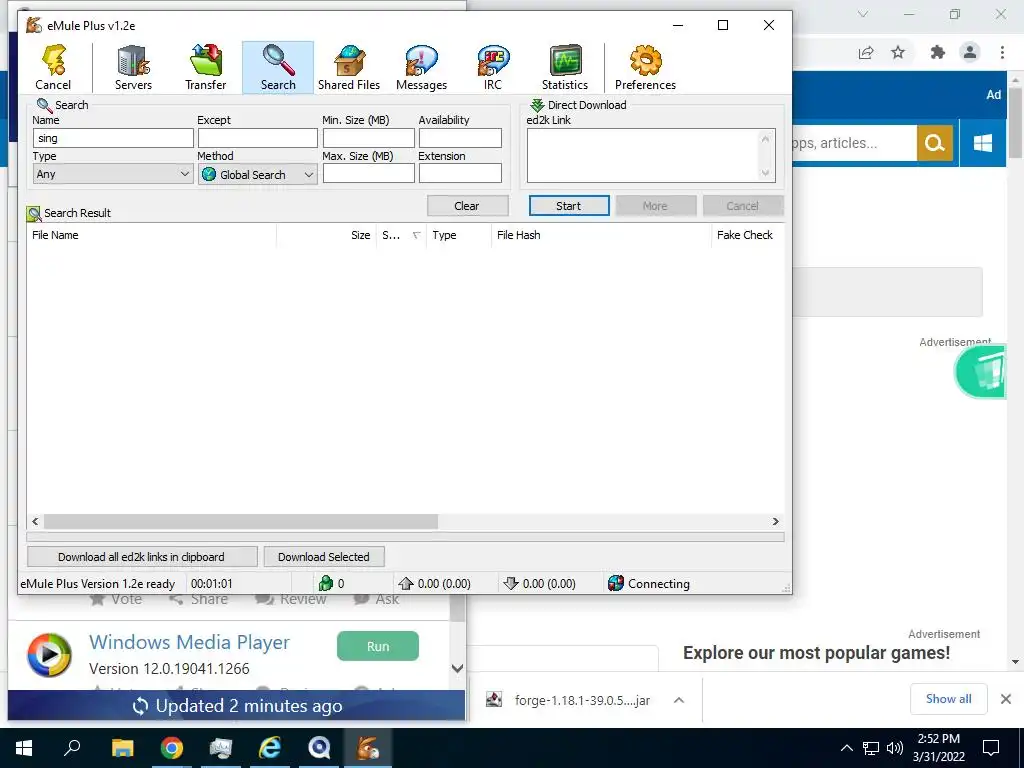Click the Clear button

pyautogui.click(x=468, y=206)
